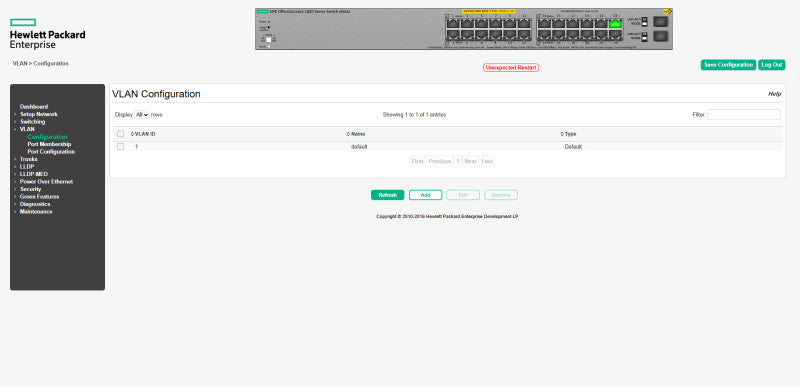Image resolution: width=800 pixels, height=387 pixels.
Task: Select port 1 on the switch graphic
Action: coord(453,23)
